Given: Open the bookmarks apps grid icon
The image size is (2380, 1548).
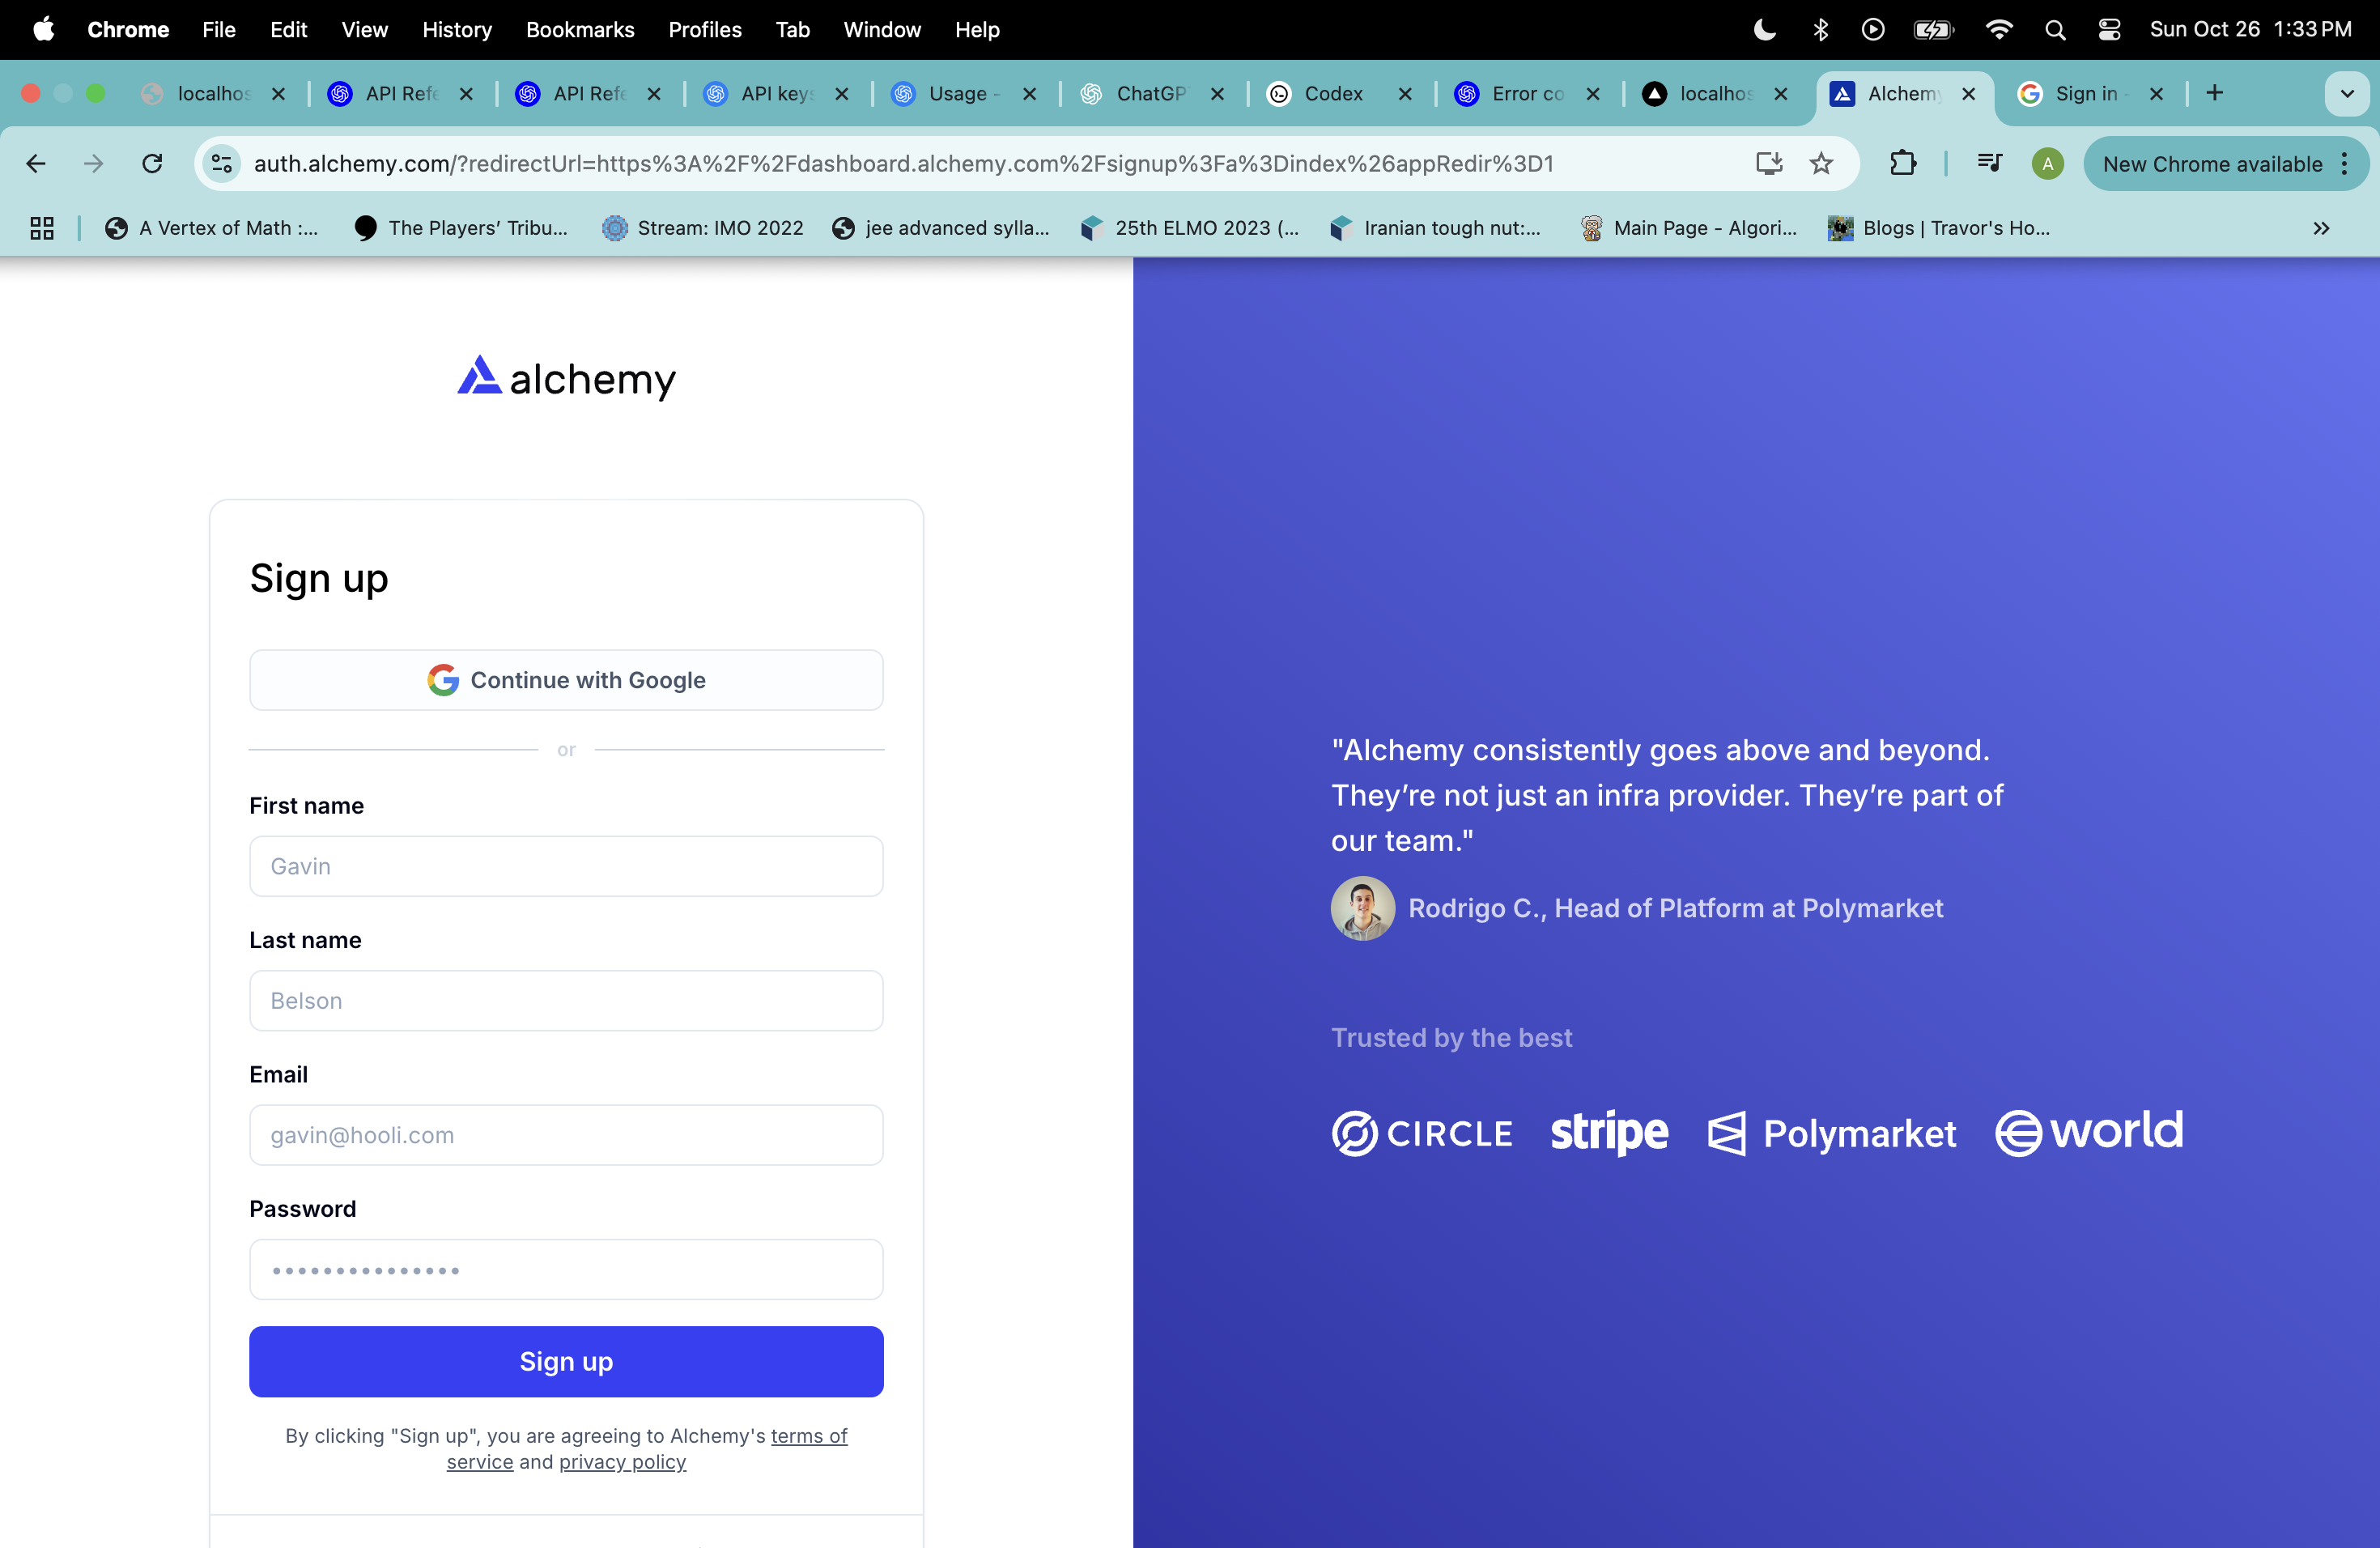Looking at the screenshot, I should coord(42,228).
